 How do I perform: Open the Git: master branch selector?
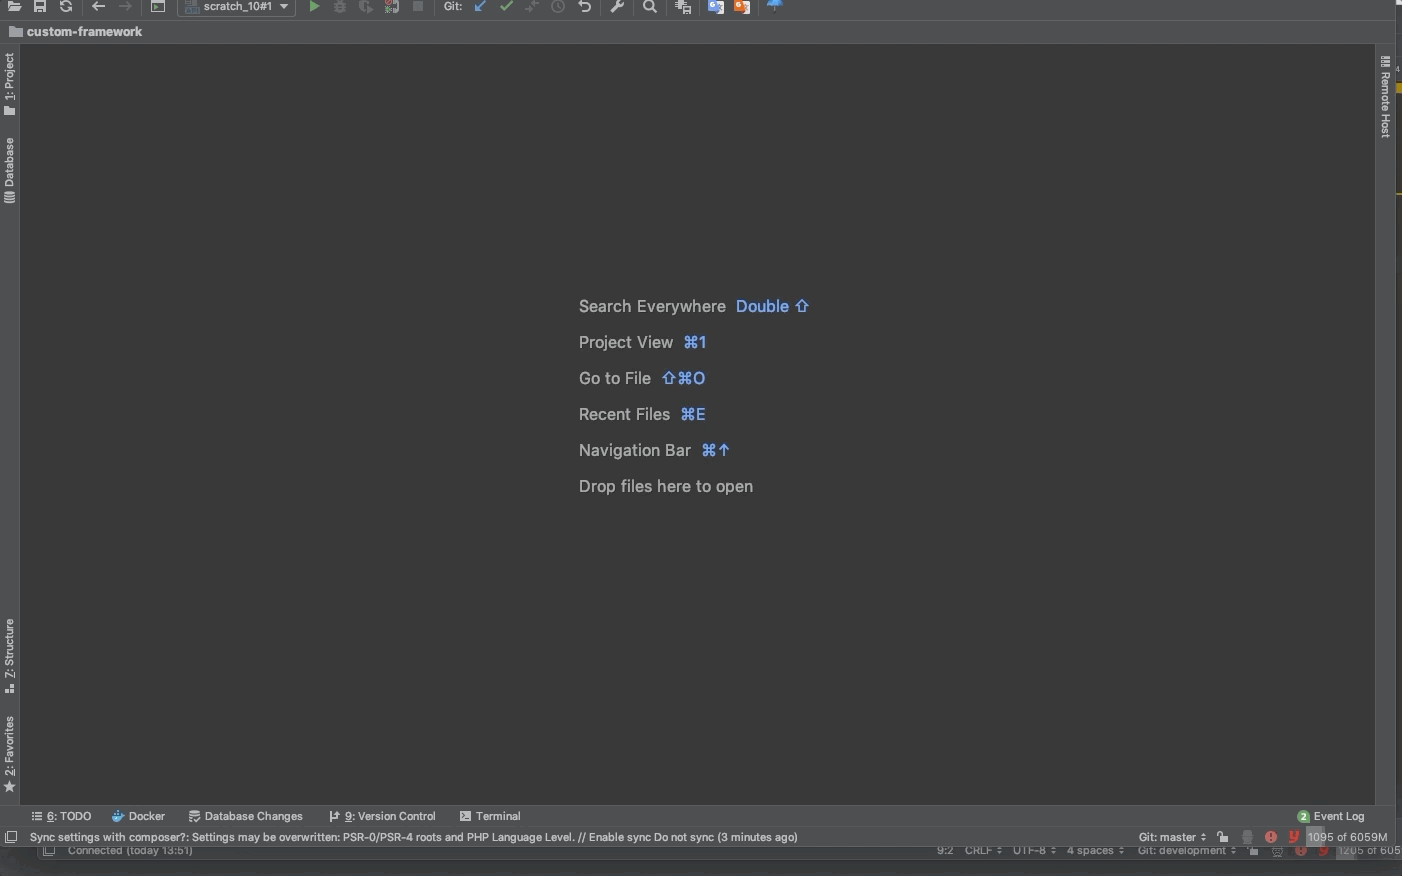1172,837
